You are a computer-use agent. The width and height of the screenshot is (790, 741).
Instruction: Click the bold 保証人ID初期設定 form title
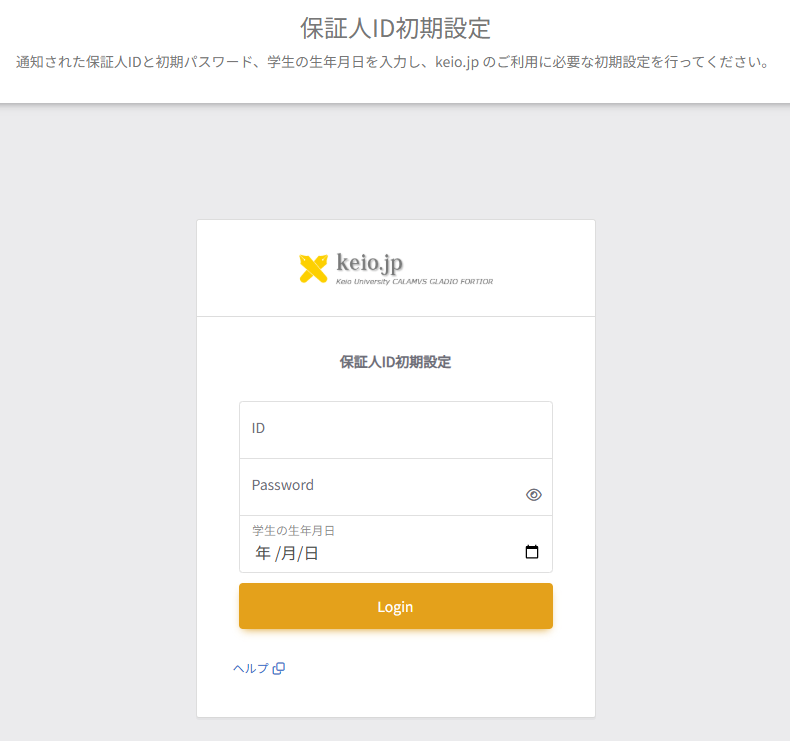coord(395,362)
